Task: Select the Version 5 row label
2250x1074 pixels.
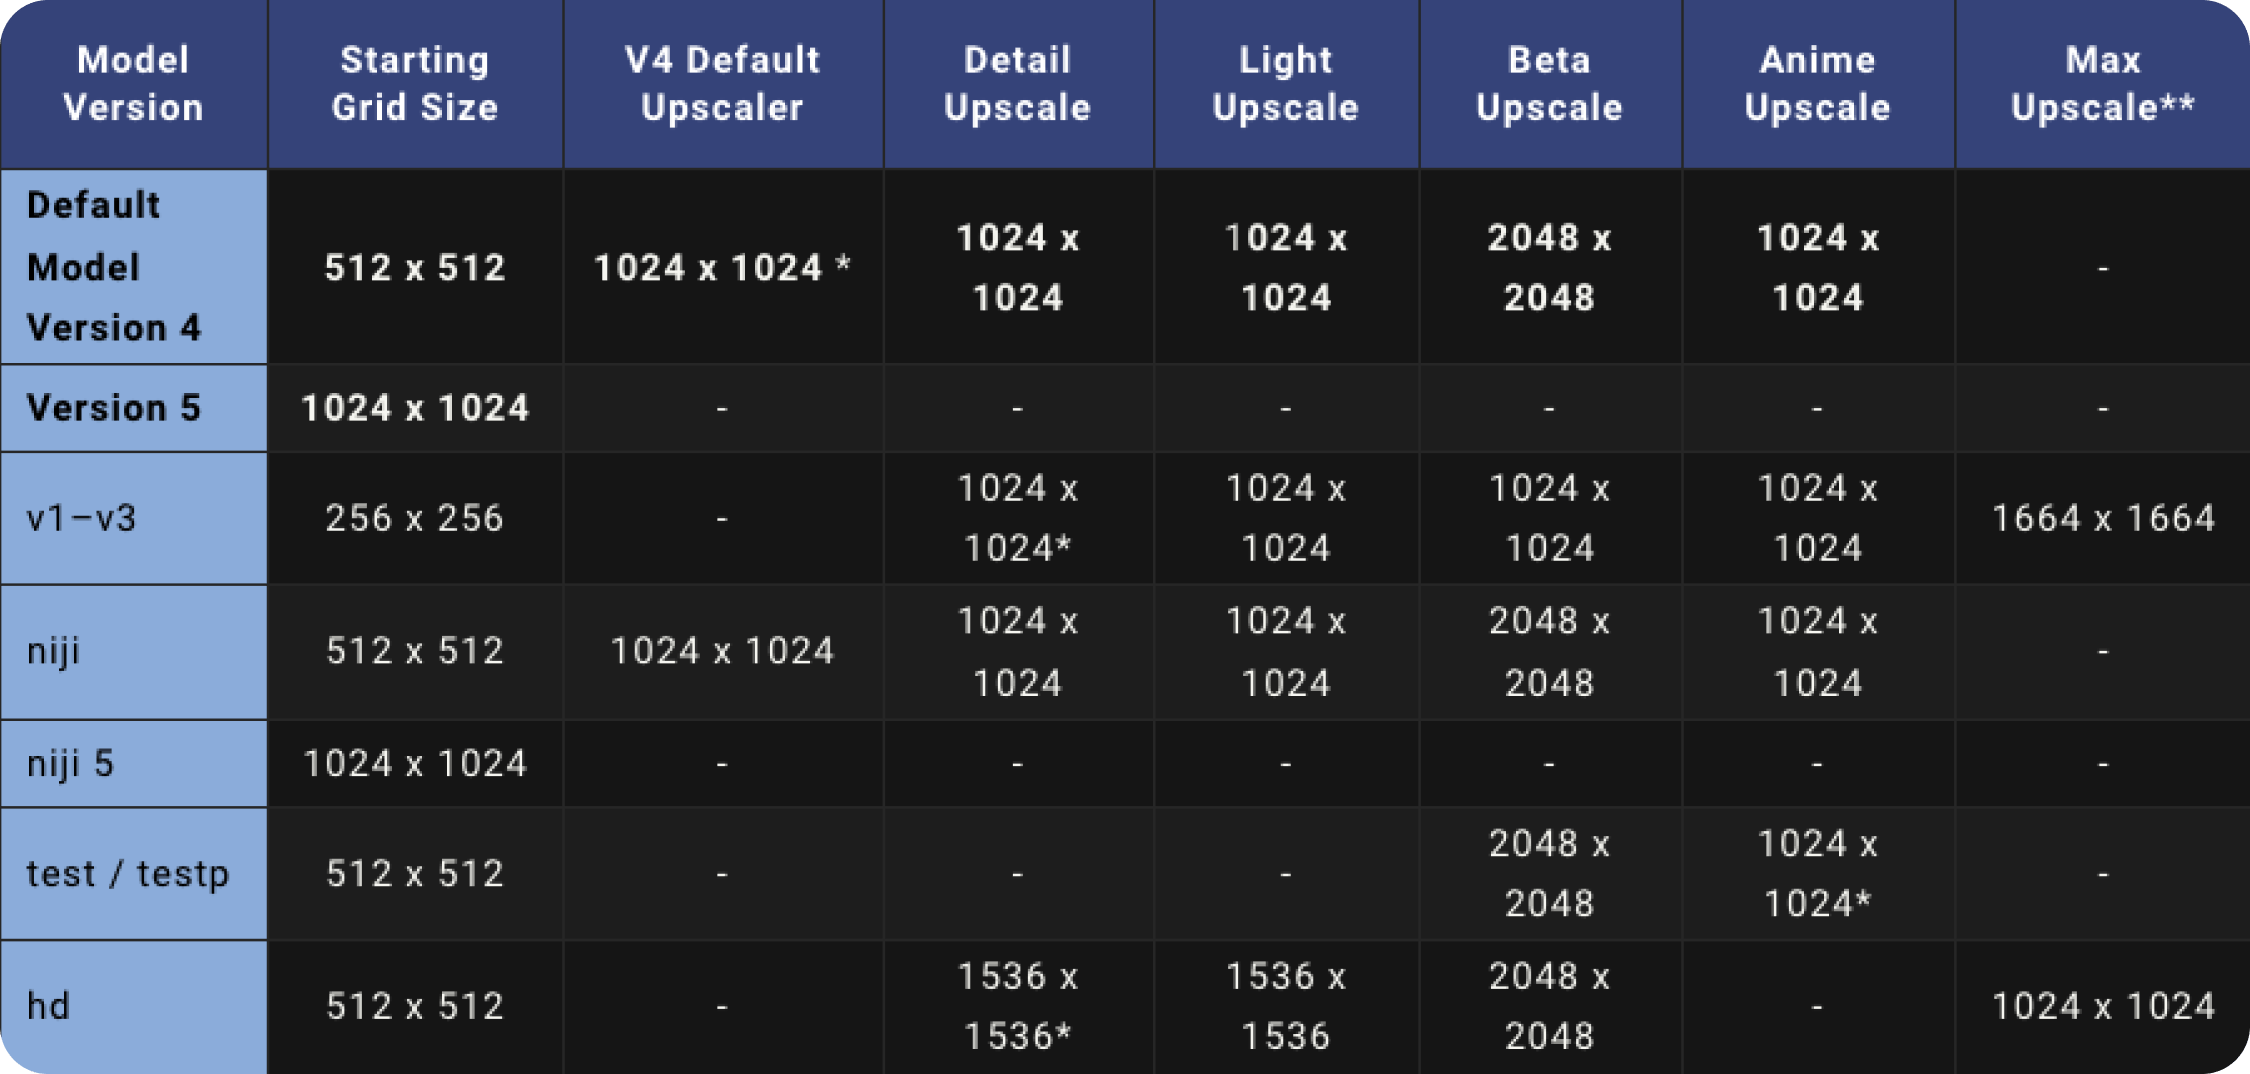Action: click(x=133, y=408)
